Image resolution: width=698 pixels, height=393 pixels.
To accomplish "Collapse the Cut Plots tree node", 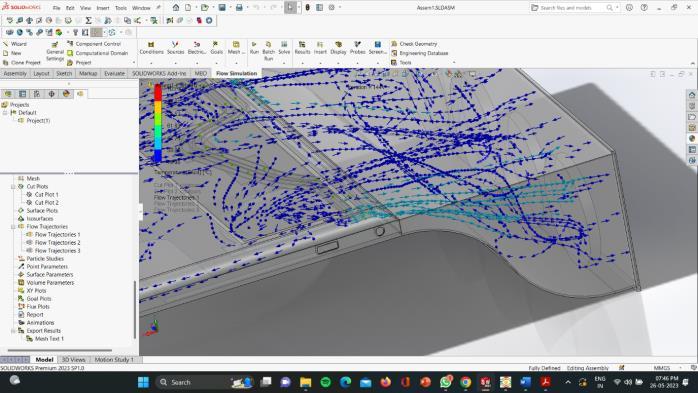I will pos(13,186).
